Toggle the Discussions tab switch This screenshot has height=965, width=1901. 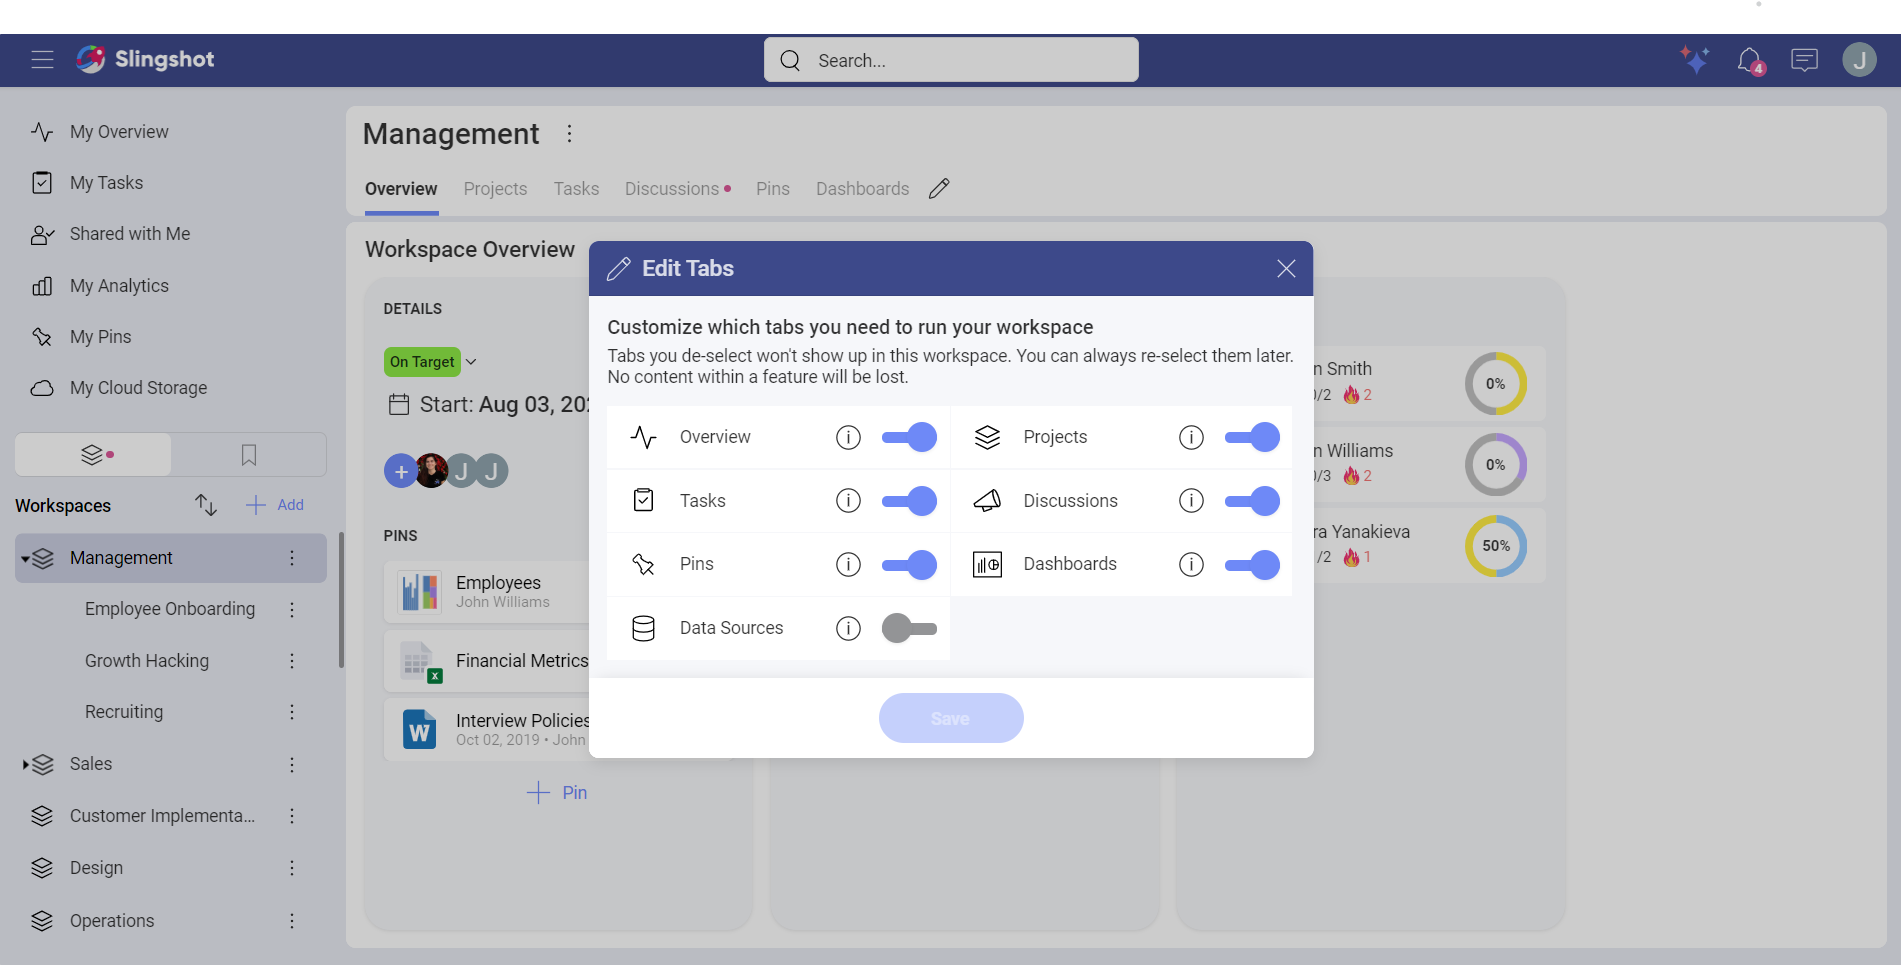pos(1252,501)
